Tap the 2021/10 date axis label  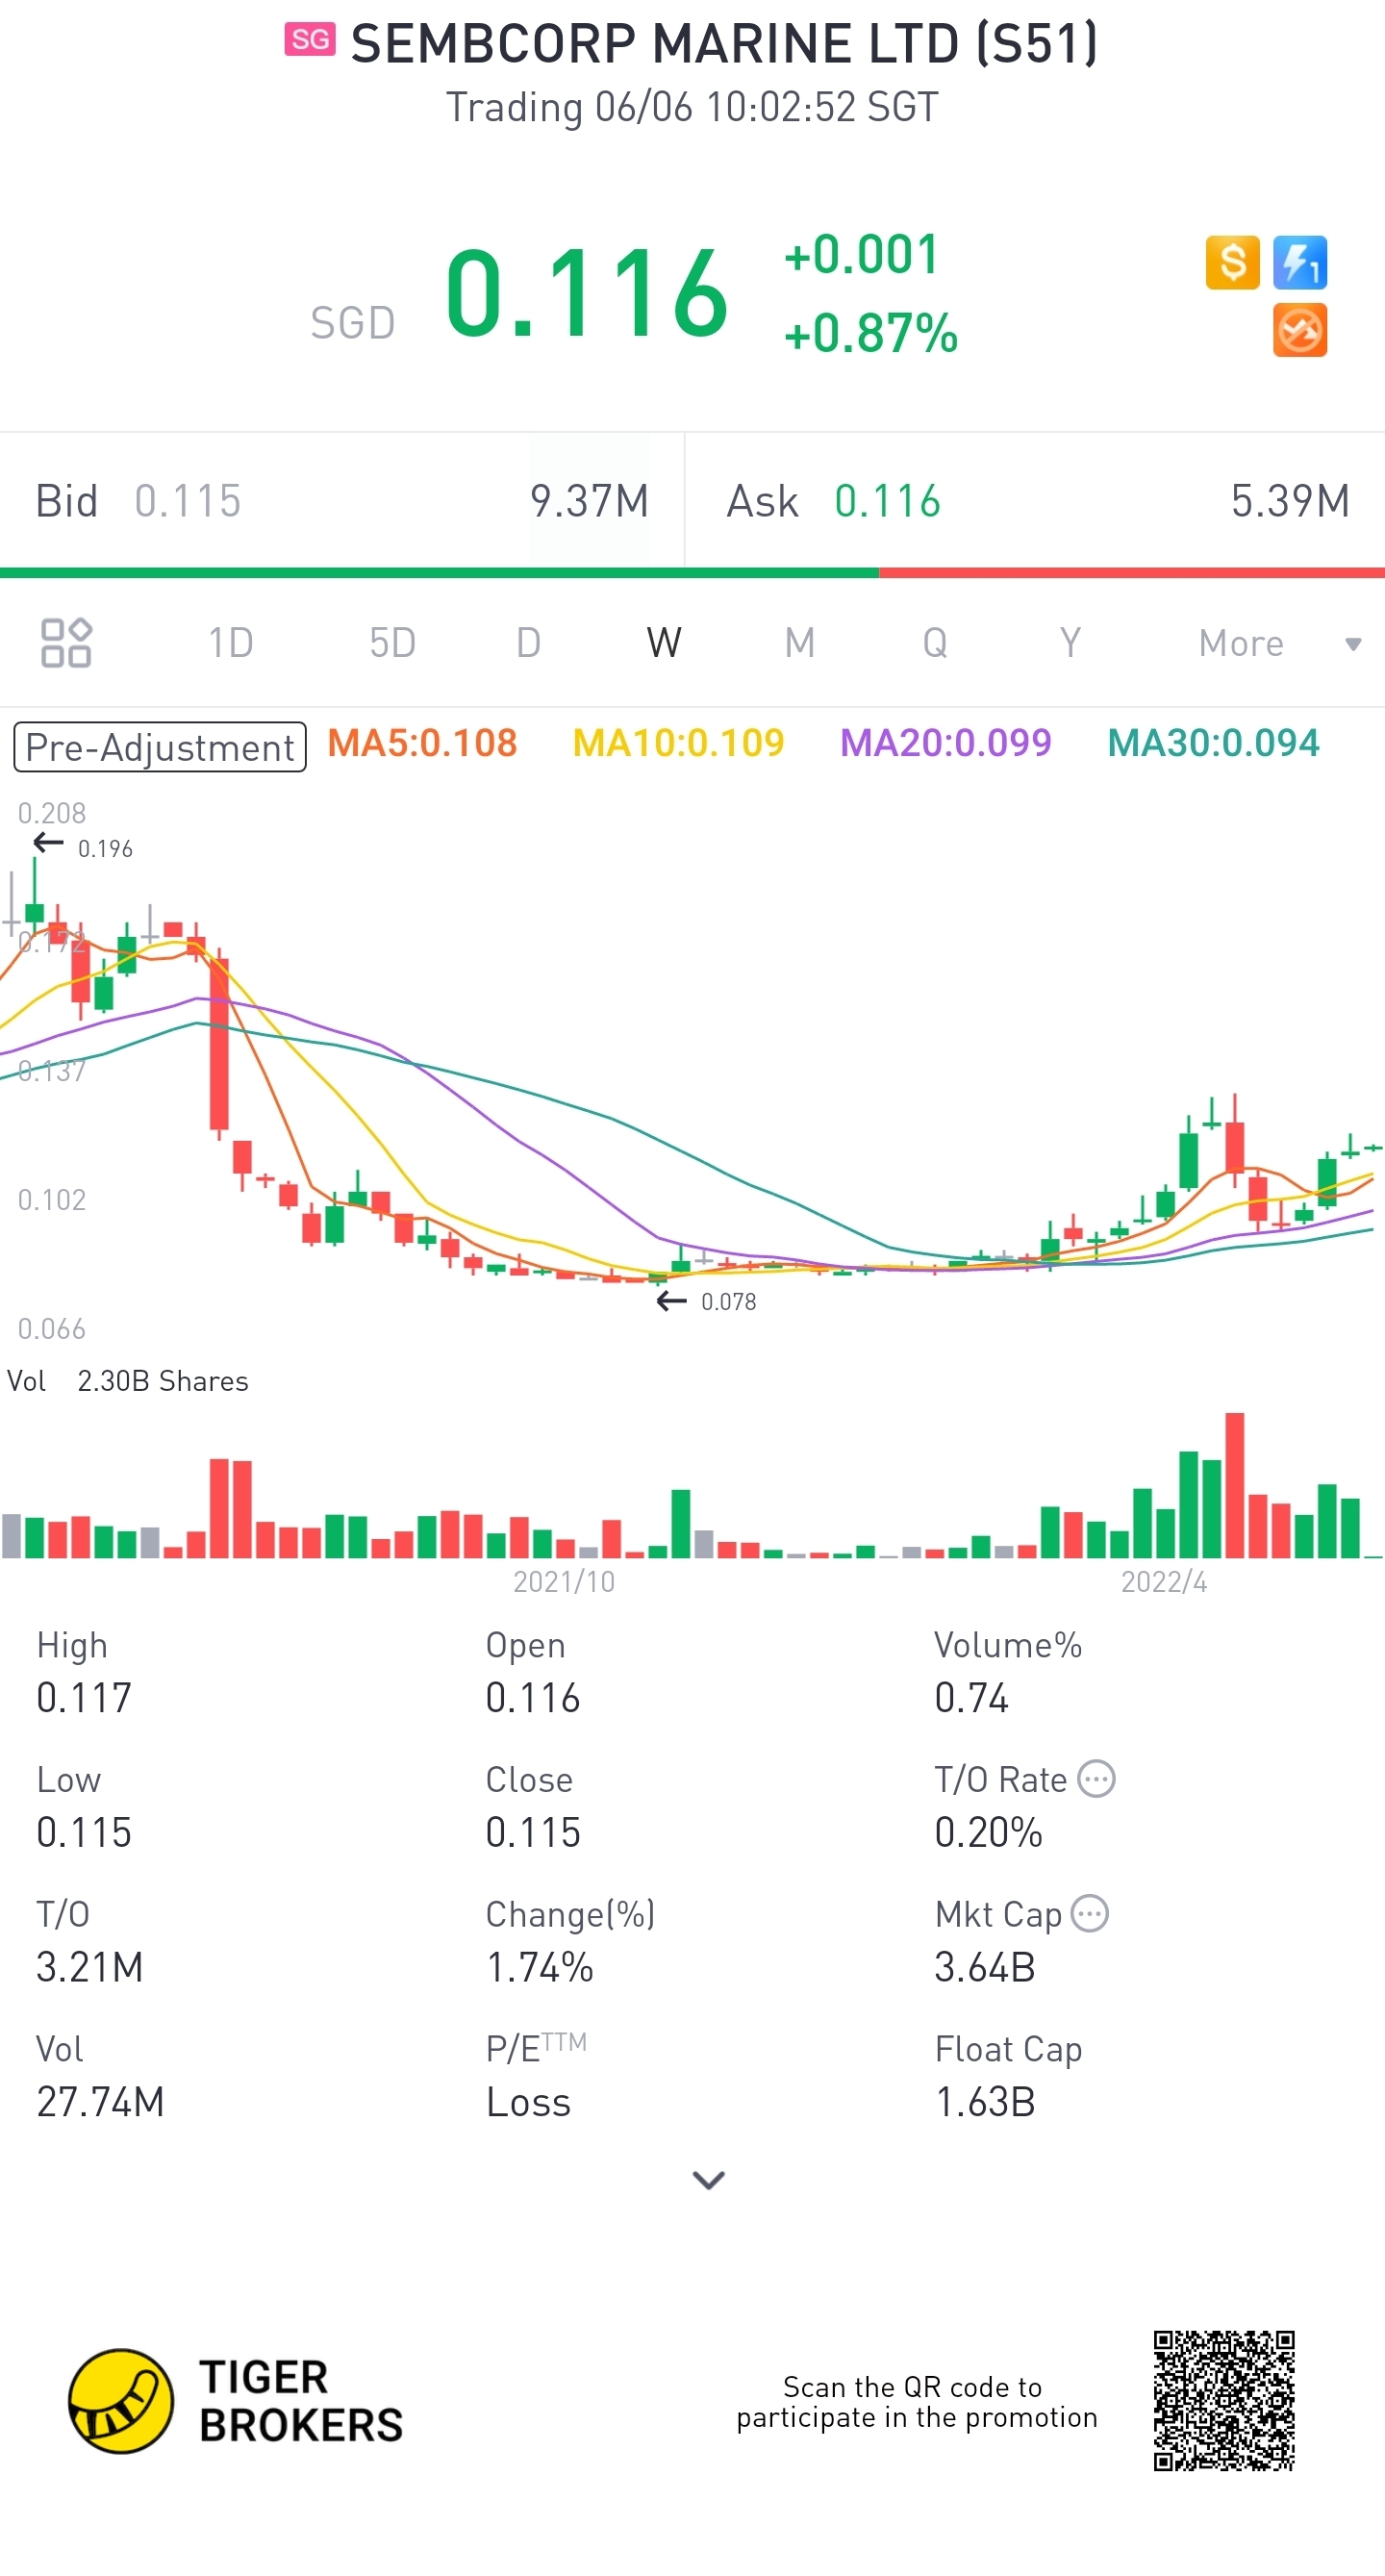coord(564,1582)
